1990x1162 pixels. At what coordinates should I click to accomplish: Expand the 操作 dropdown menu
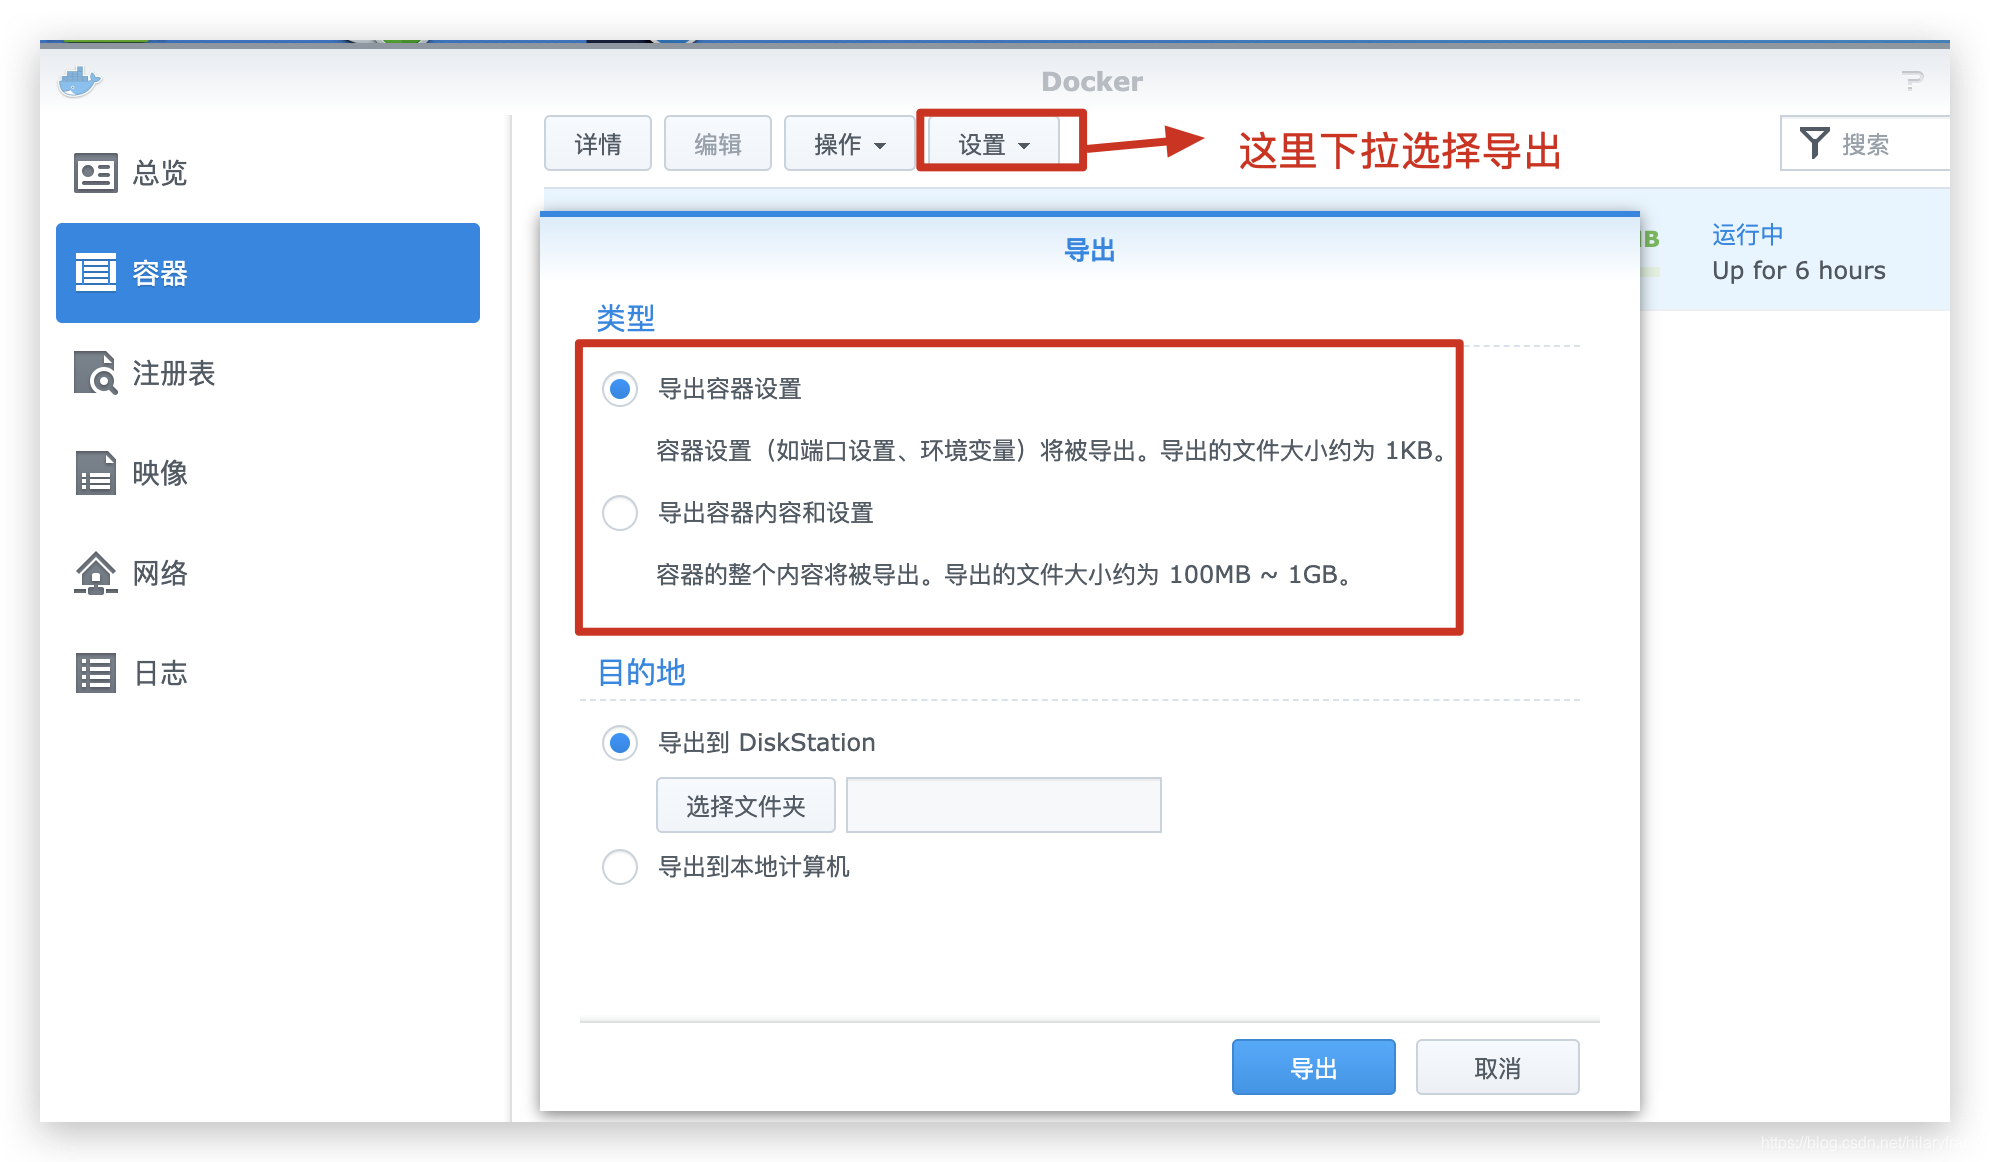pos(849,144)
